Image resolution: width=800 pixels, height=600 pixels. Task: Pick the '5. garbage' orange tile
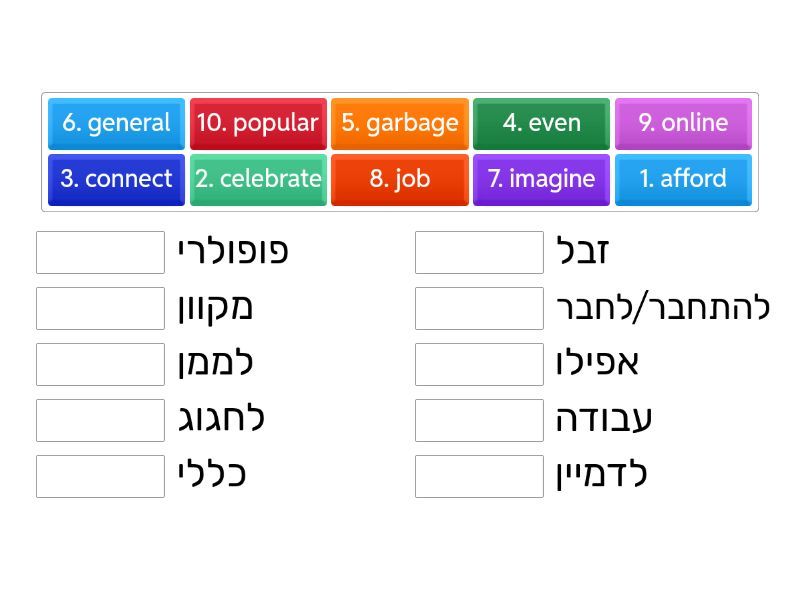pyautogui.click(x=400, y=123)
